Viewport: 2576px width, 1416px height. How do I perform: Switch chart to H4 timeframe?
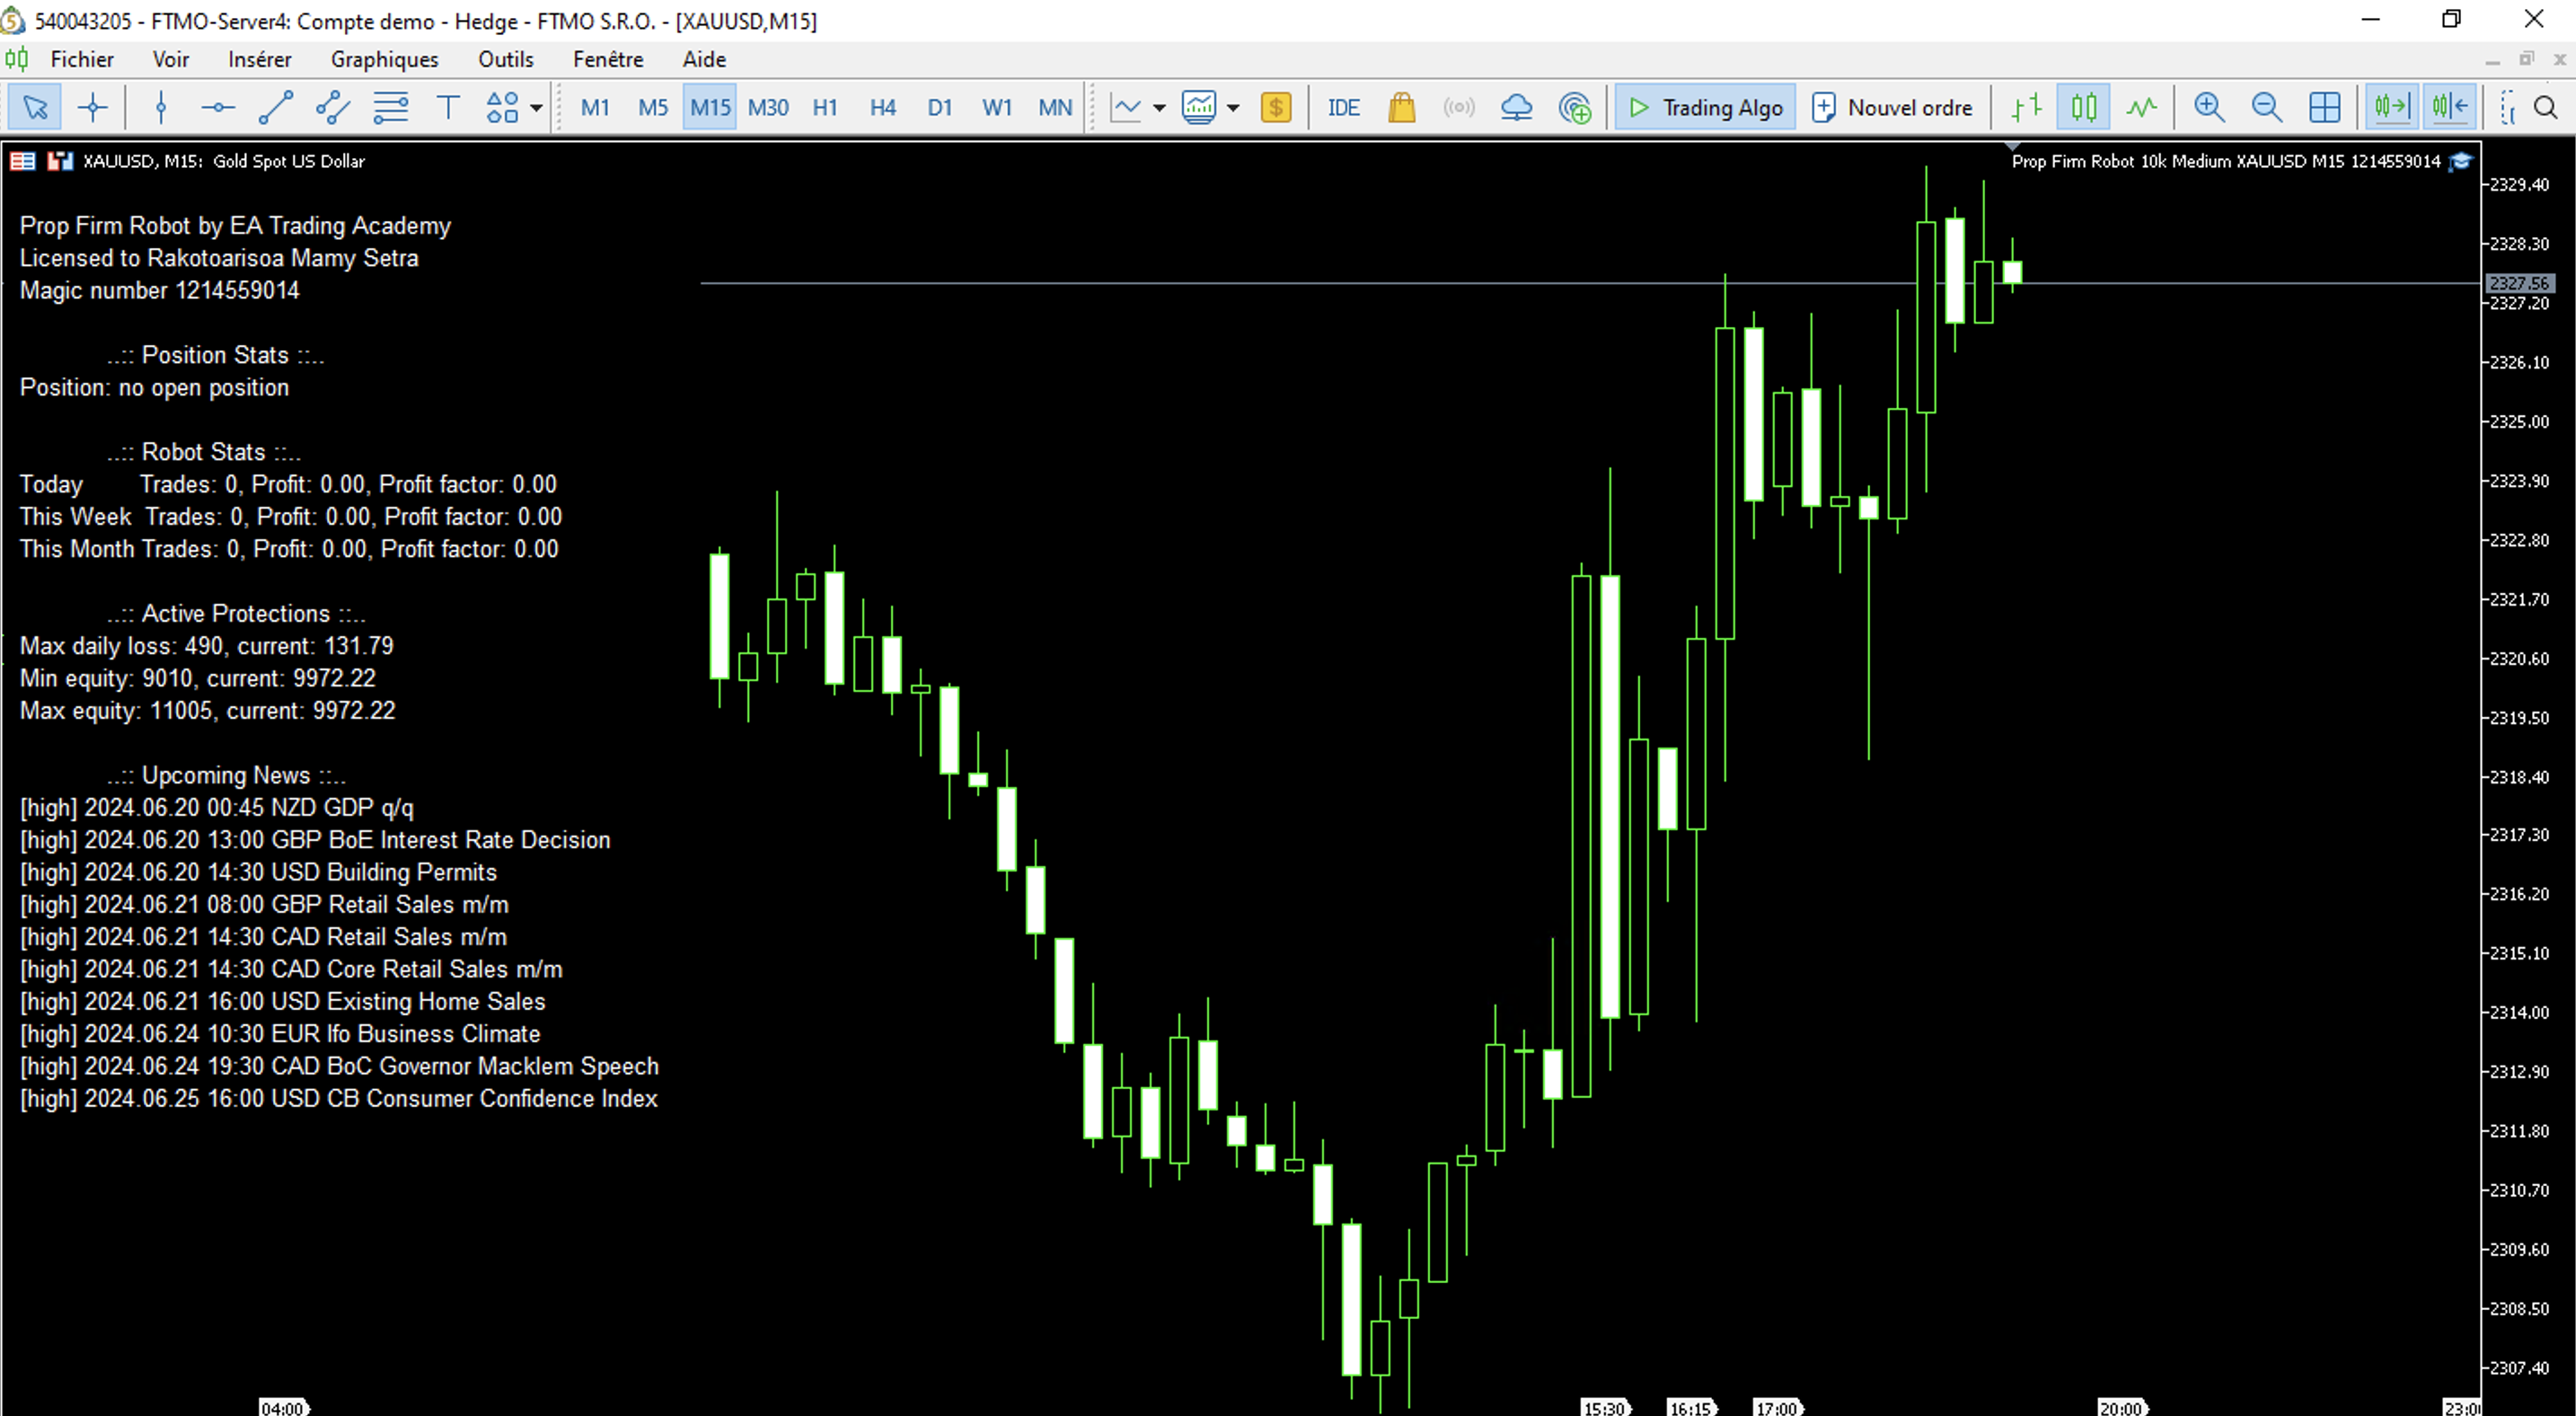click(883, 107)
